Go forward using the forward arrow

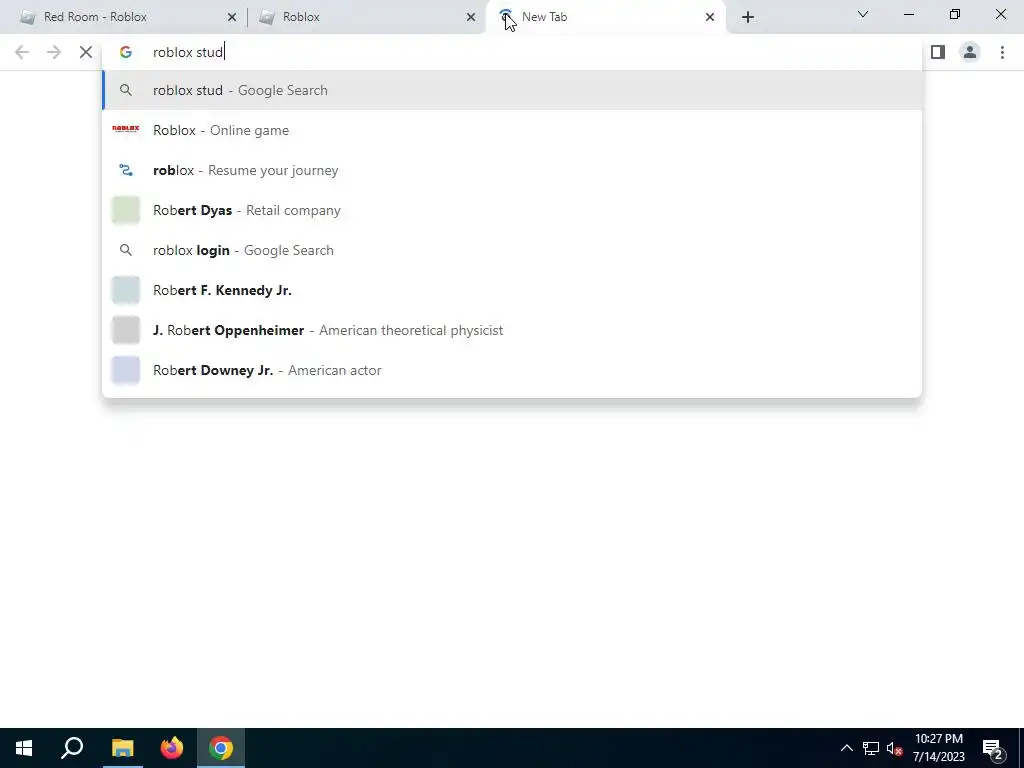[x=54, y=52]
